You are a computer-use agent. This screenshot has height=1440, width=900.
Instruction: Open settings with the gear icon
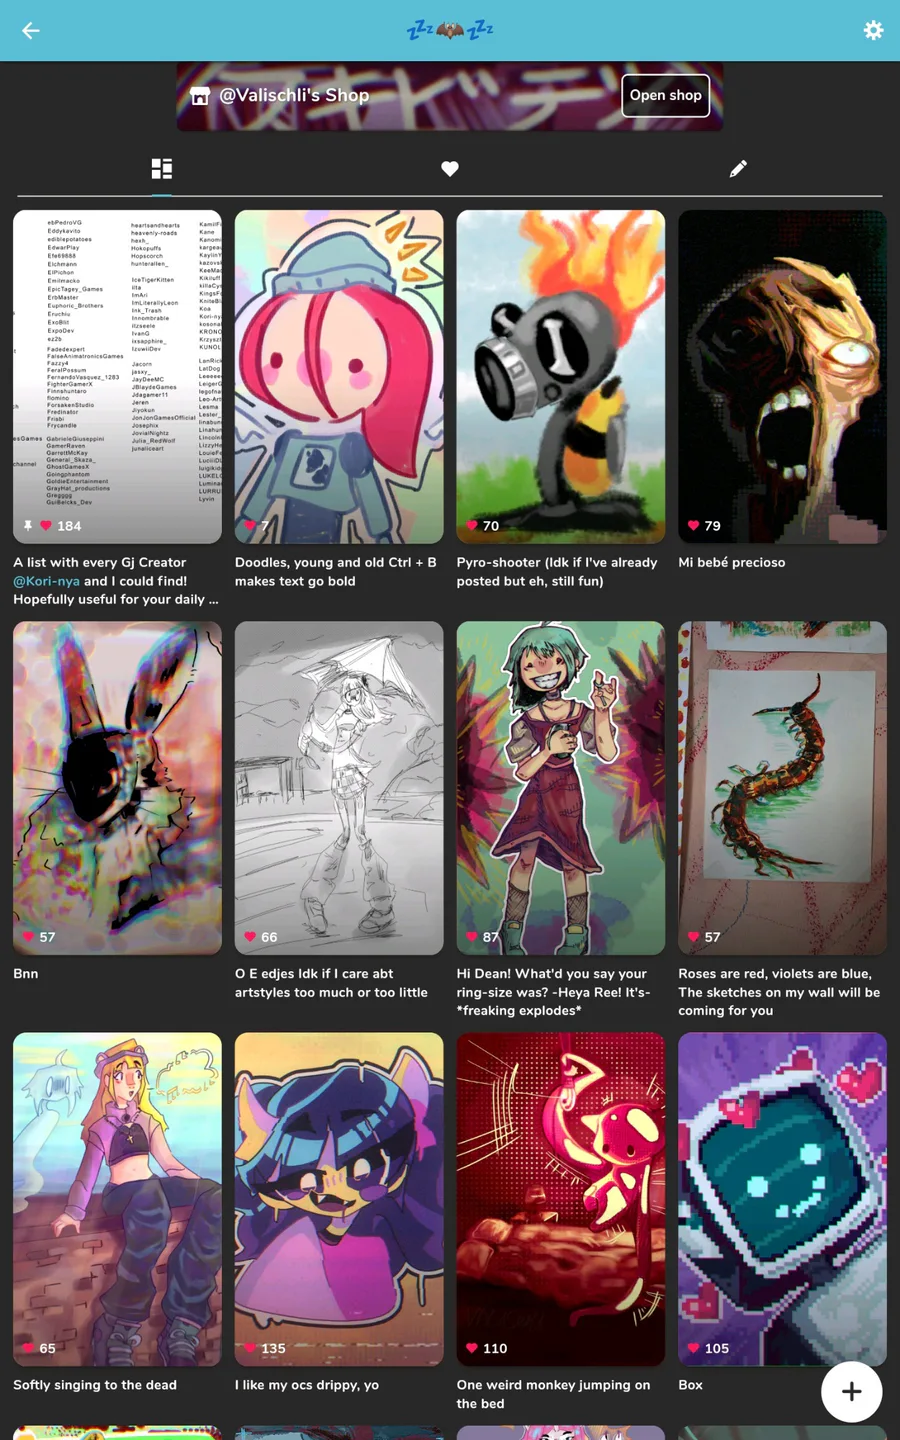pos(873,31)
